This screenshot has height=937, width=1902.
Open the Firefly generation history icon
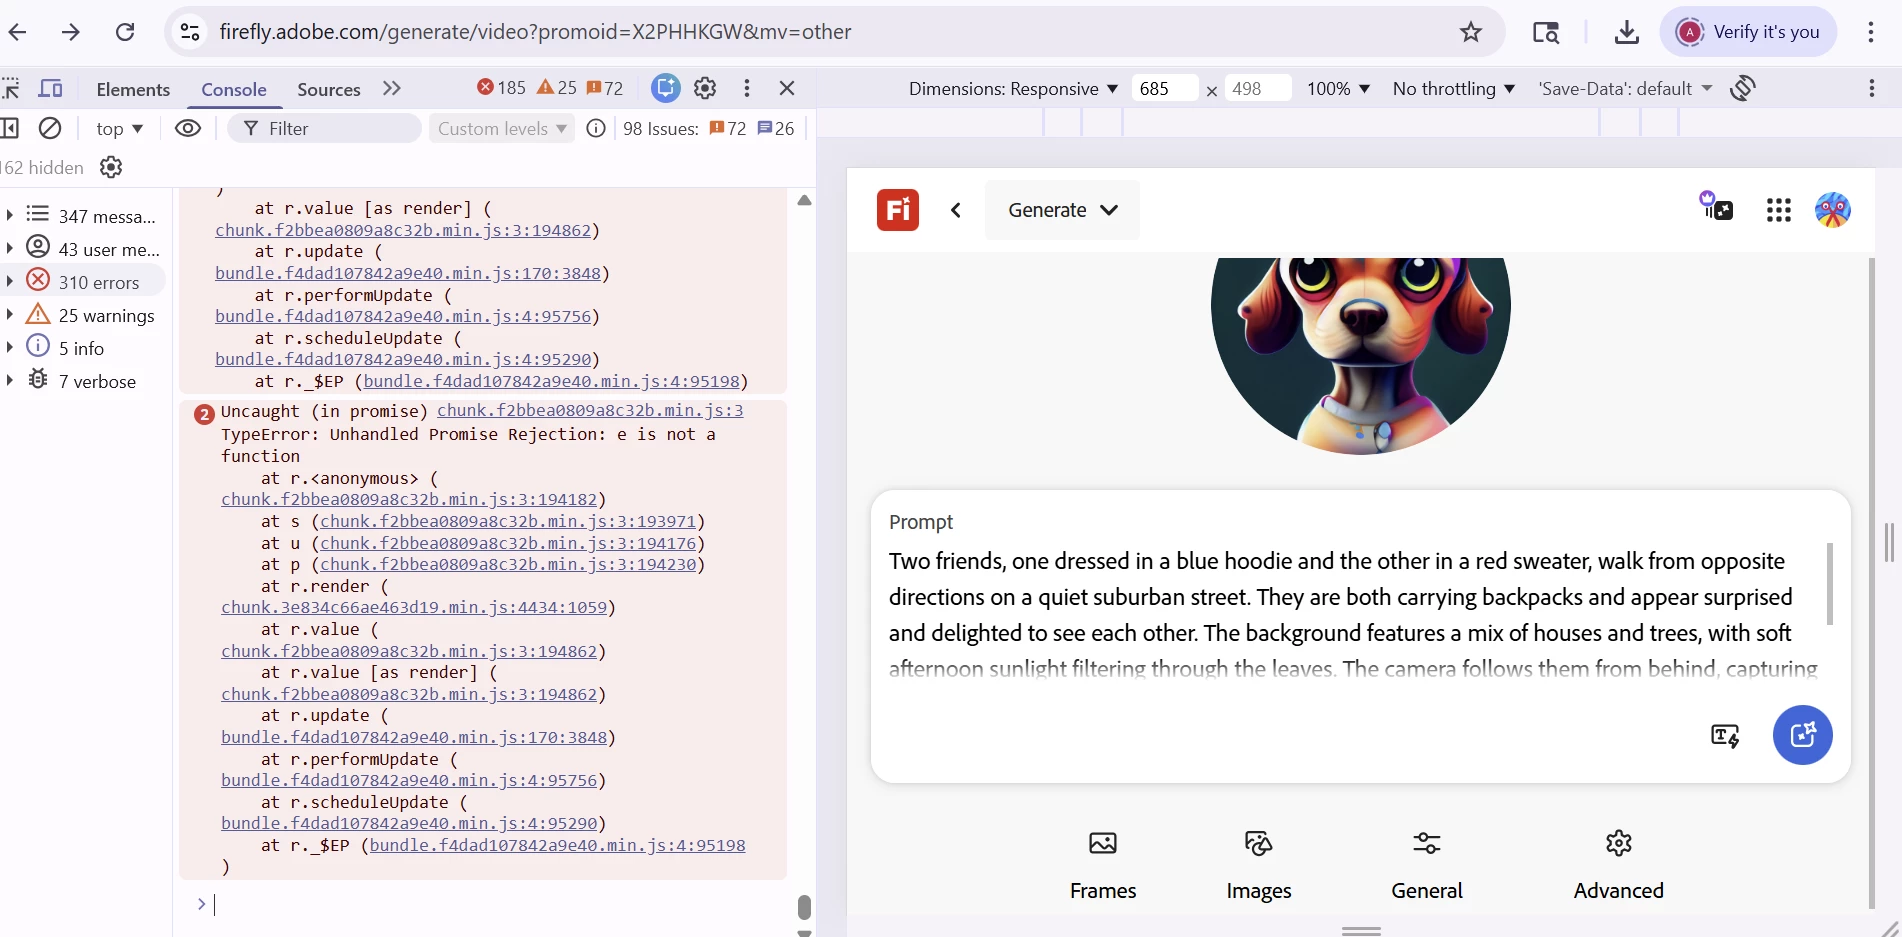(1717, 207)
